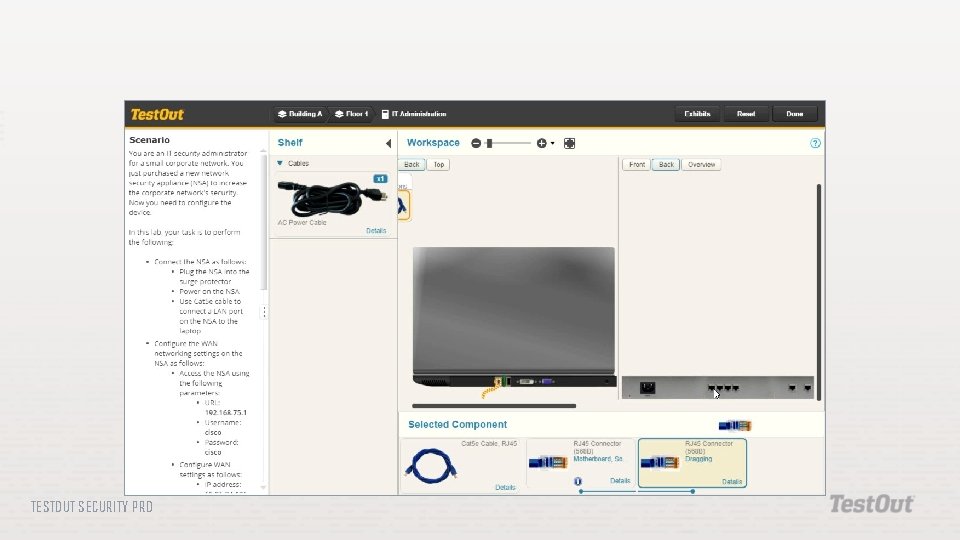Viewport: 960px width, 540px height.
Task: Click the Selected Component heading
Action: pos(457,424)
